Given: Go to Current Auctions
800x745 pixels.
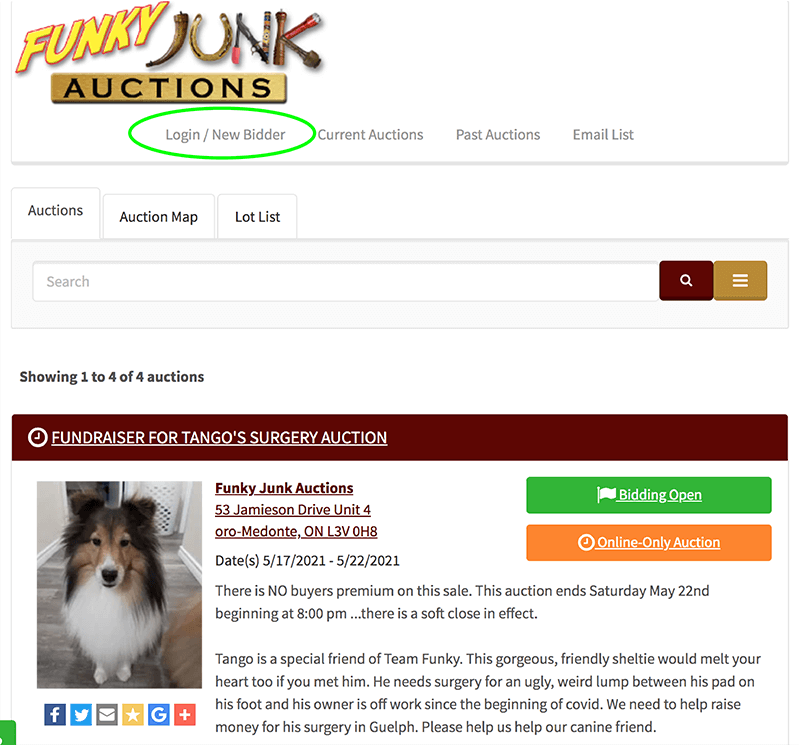Looking at the screenshot, I should pyautogui.click(x=370, y=134).
